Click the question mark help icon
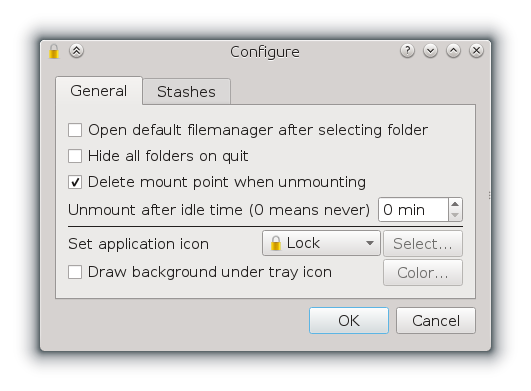The image size is (531, 391). (x=407, y=51)
